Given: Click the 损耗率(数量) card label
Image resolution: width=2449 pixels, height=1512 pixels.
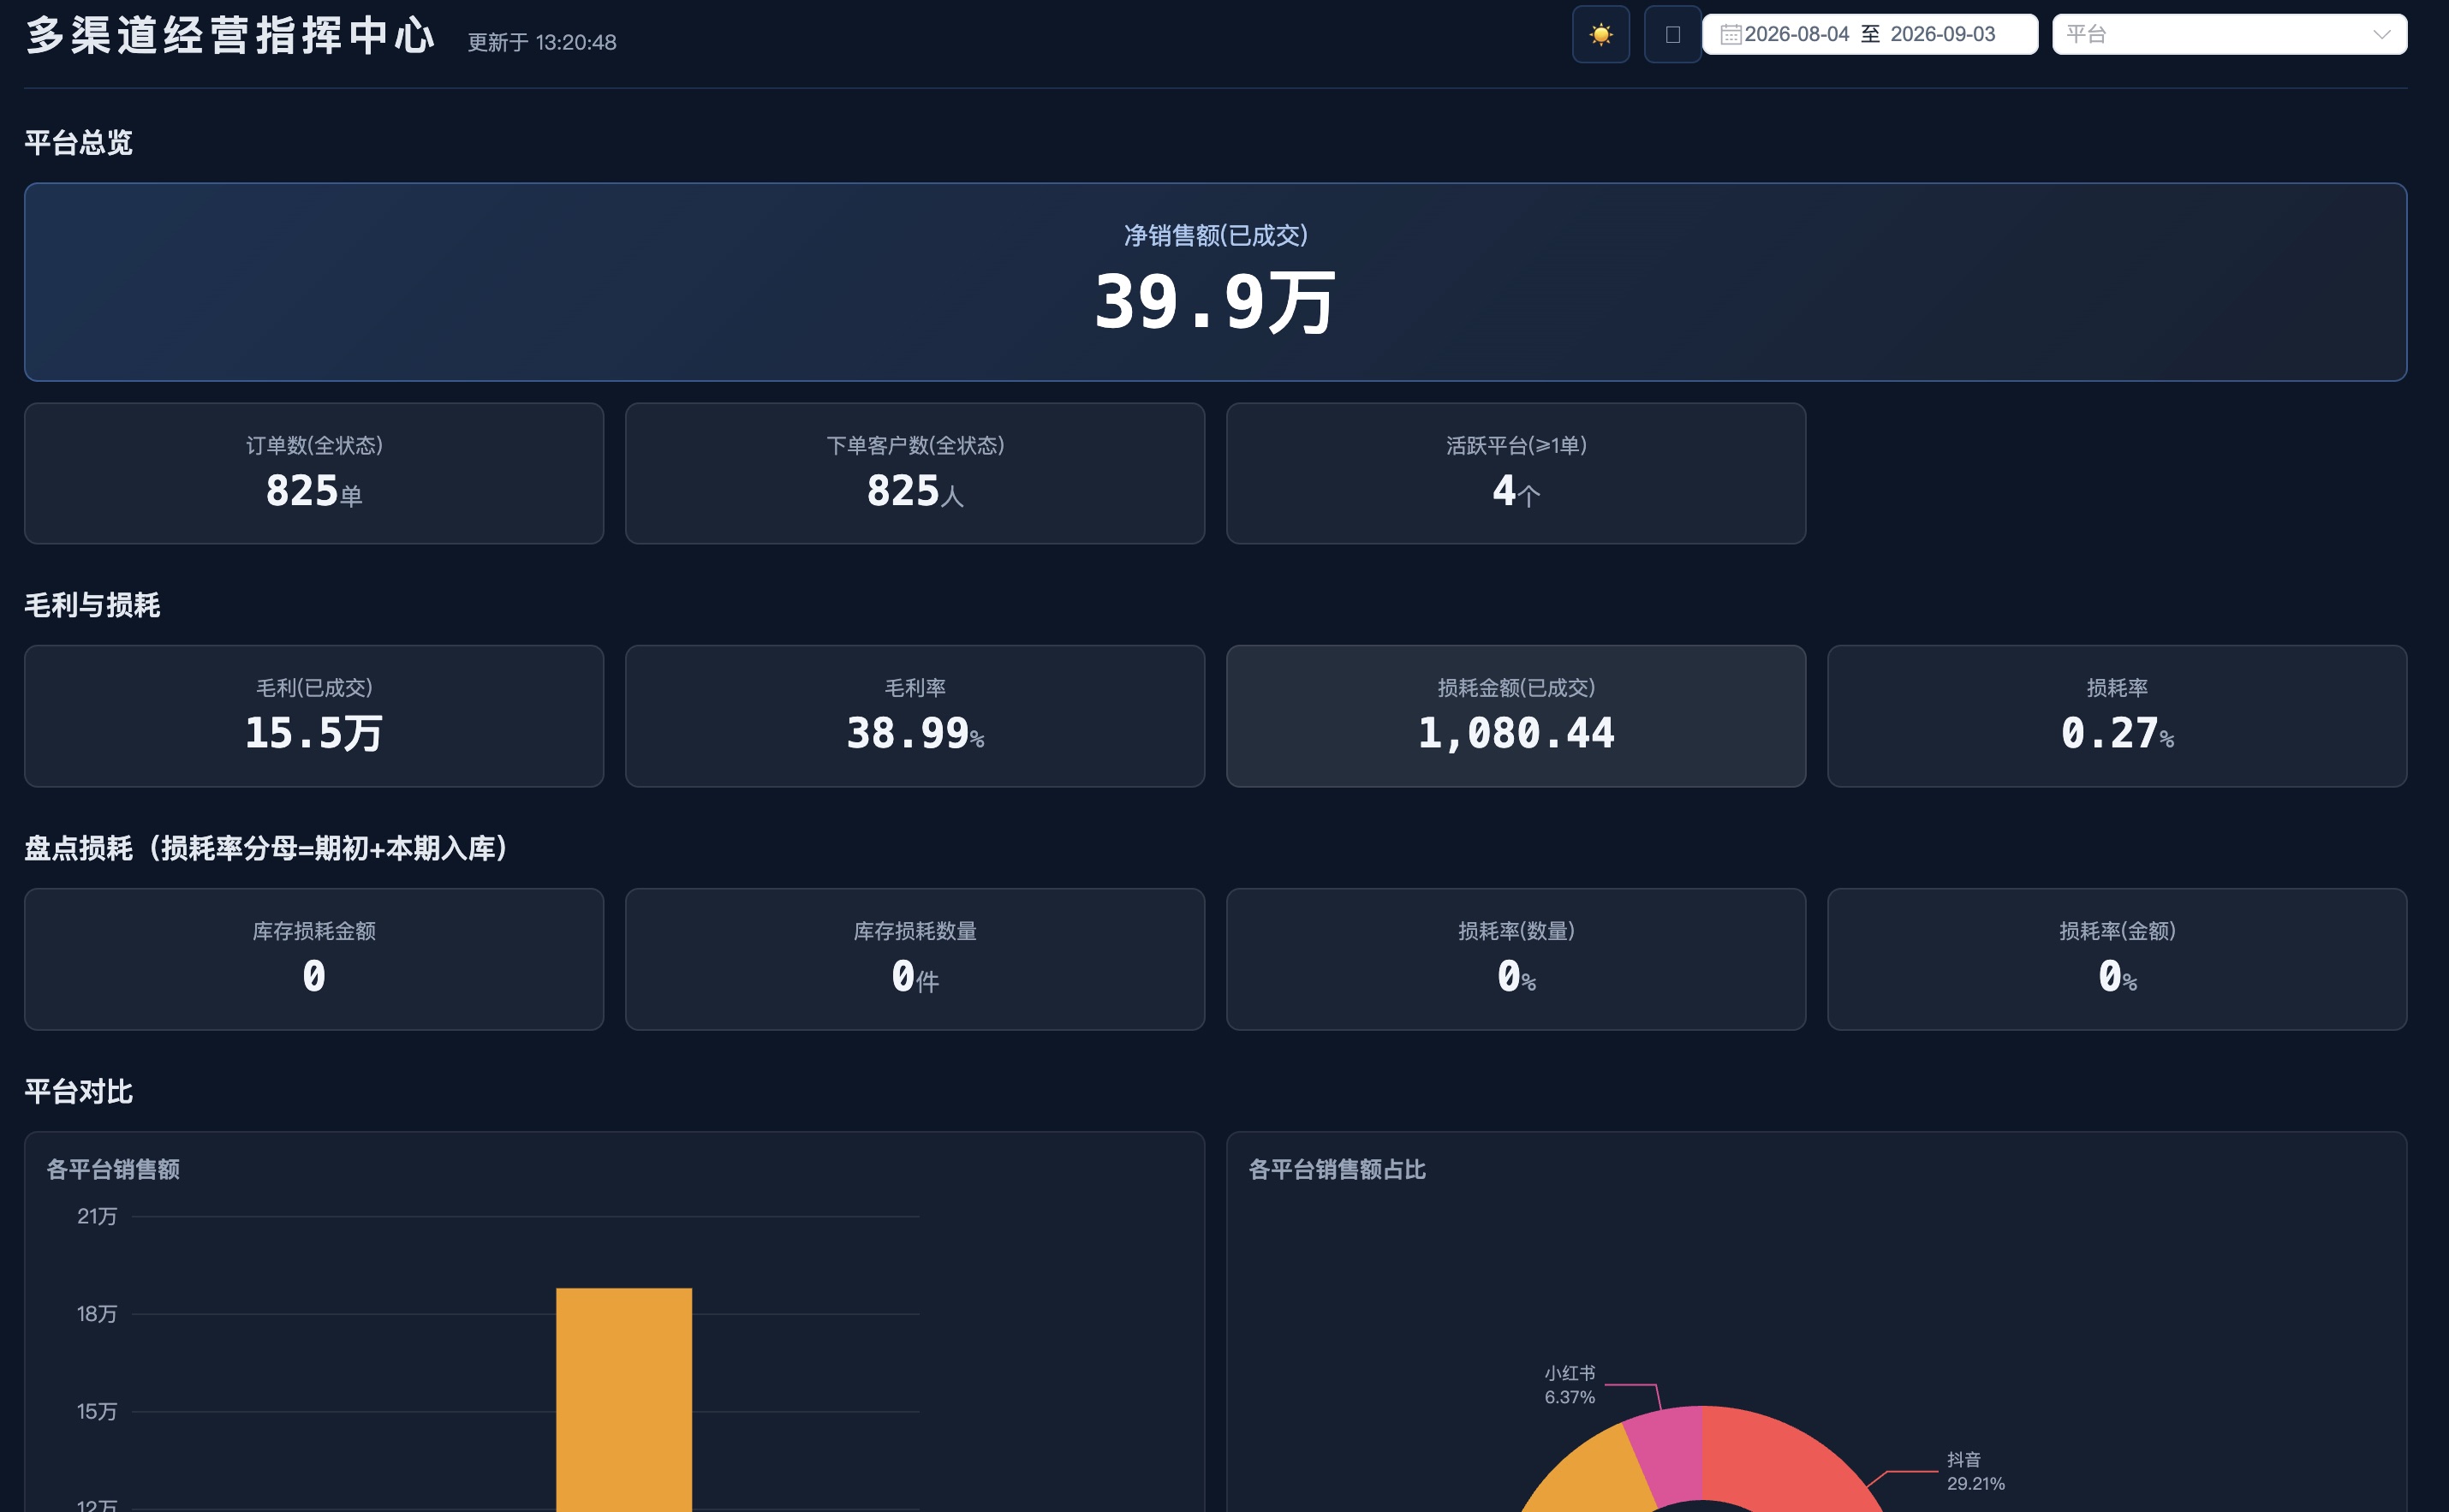Looking at the screenshot, I should tap(1516, 931).
